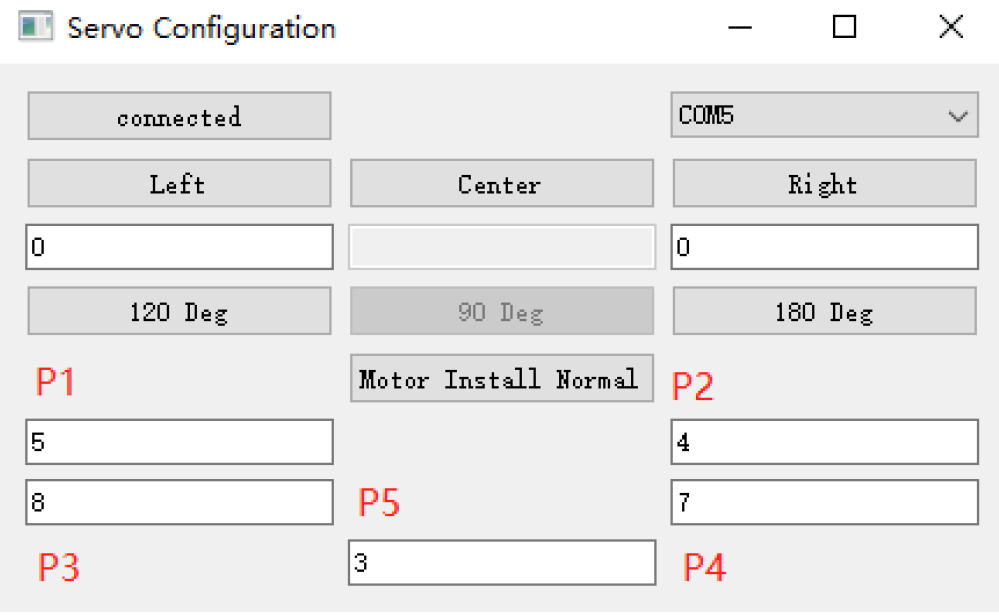Screen dimensions: 999x615
Task: Minimize the Servo Configuration window
Action: pyautogui.click(x=740, y=27)
